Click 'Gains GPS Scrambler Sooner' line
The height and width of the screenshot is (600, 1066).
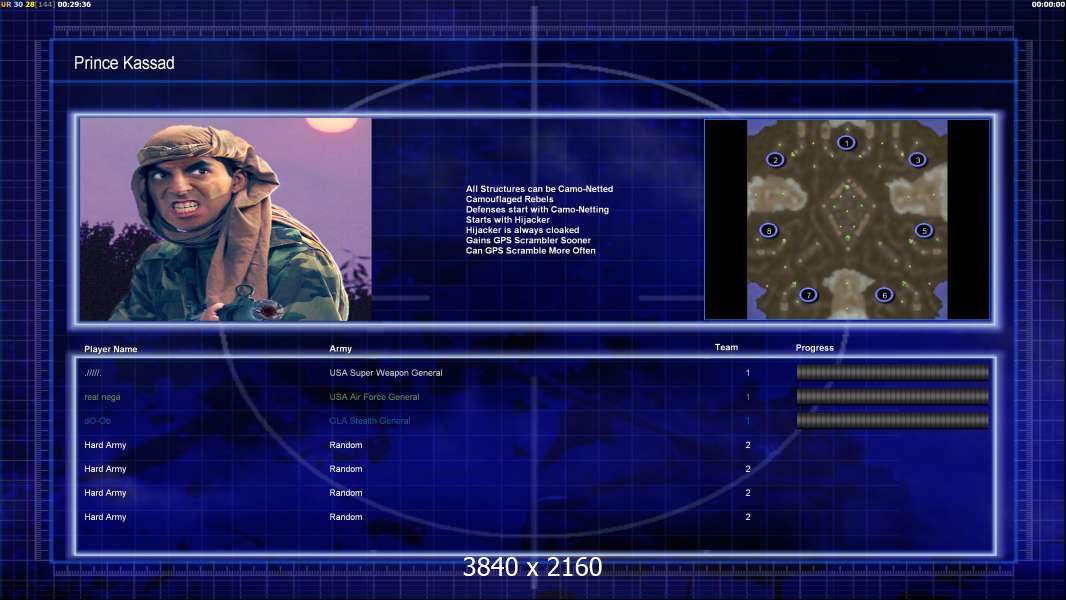point(528,240)
